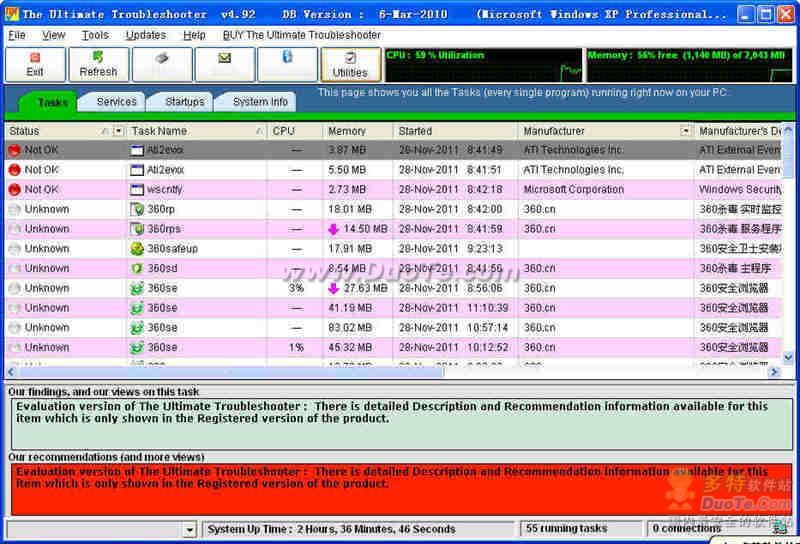This screenshot has height=544, width=800.
Task: Open the Help menu
Action: (194, 35)
